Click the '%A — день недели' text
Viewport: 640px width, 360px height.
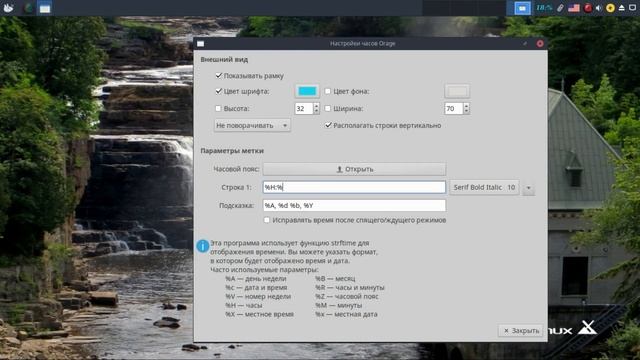[256, 278]
